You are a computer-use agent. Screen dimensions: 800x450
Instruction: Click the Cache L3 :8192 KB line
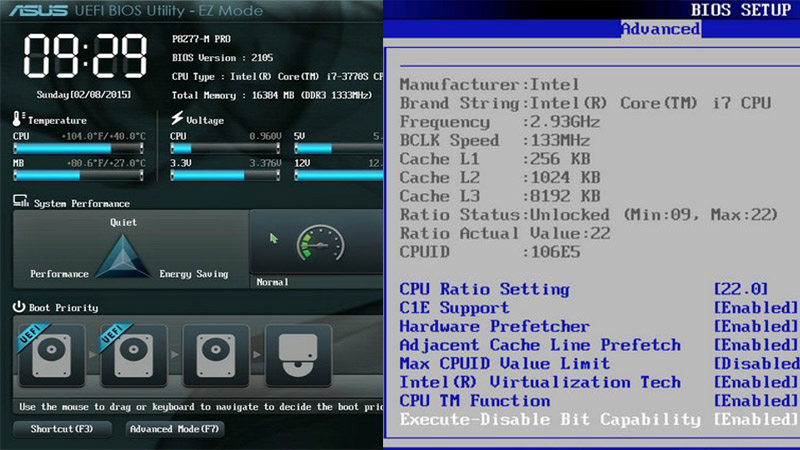point(499,196)
